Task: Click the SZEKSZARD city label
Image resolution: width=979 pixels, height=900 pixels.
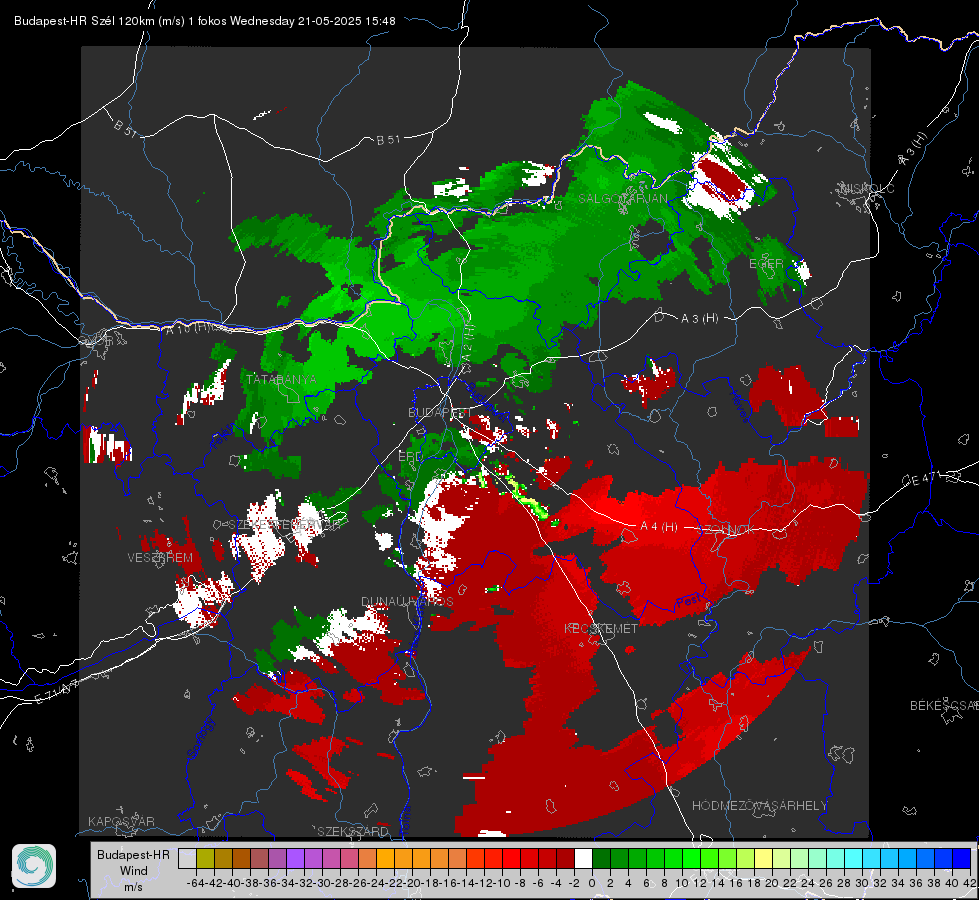Action: (353, 831)
